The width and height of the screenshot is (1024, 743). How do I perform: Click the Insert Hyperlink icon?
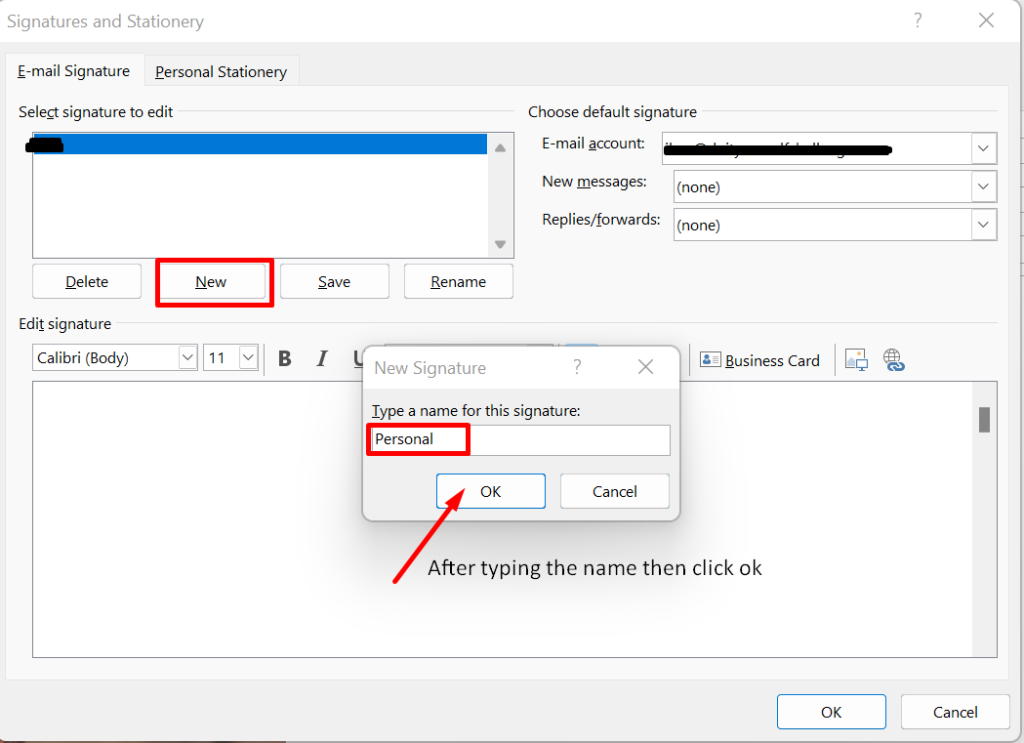point(893,360)
